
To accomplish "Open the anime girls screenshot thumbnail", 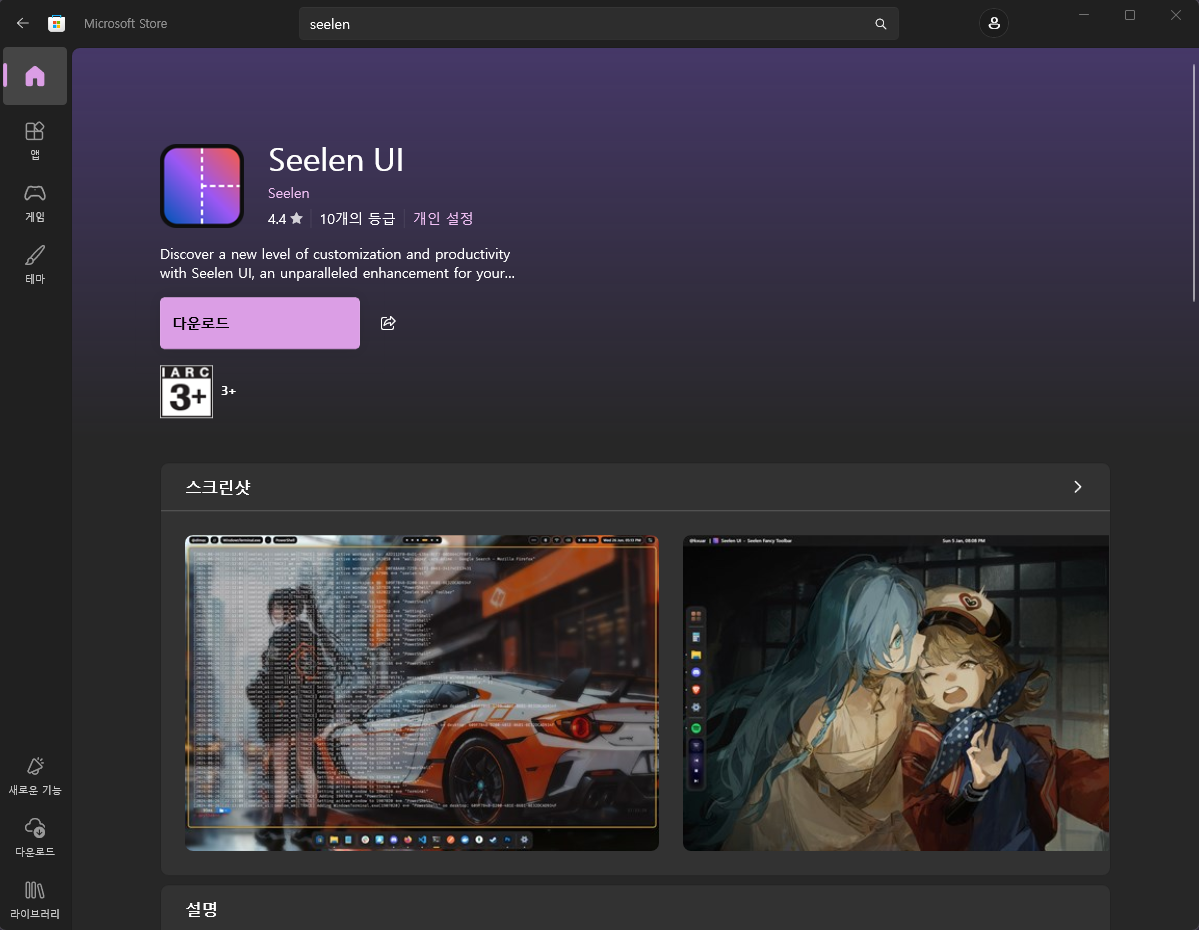I will tap(895, 693).
